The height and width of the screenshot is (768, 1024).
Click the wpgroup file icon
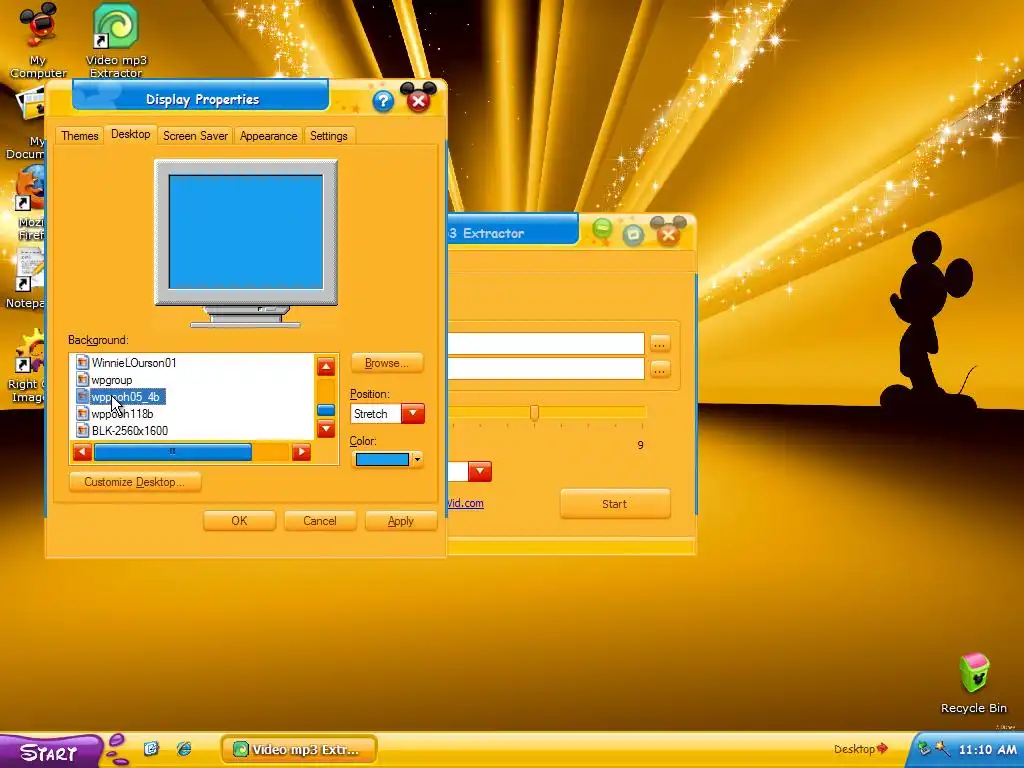click(82, 379)
